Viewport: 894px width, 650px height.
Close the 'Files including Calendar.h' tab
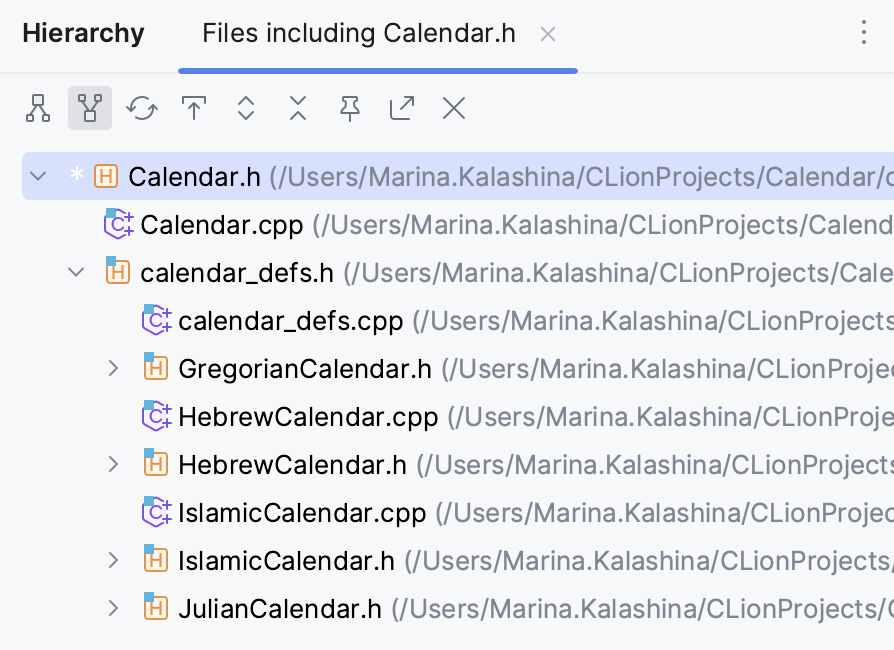click(x=548, y=33)
